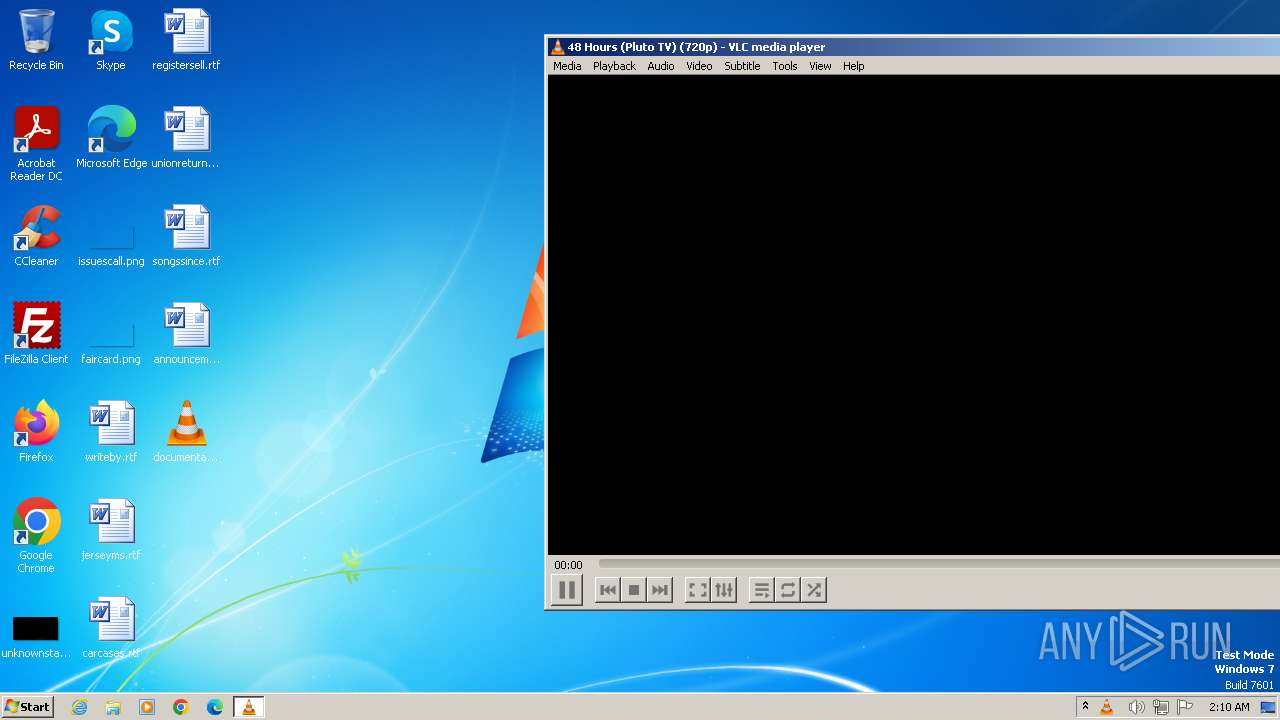Open the Help menu
This screenshot has width=1280, height=720.
point(853,66)
